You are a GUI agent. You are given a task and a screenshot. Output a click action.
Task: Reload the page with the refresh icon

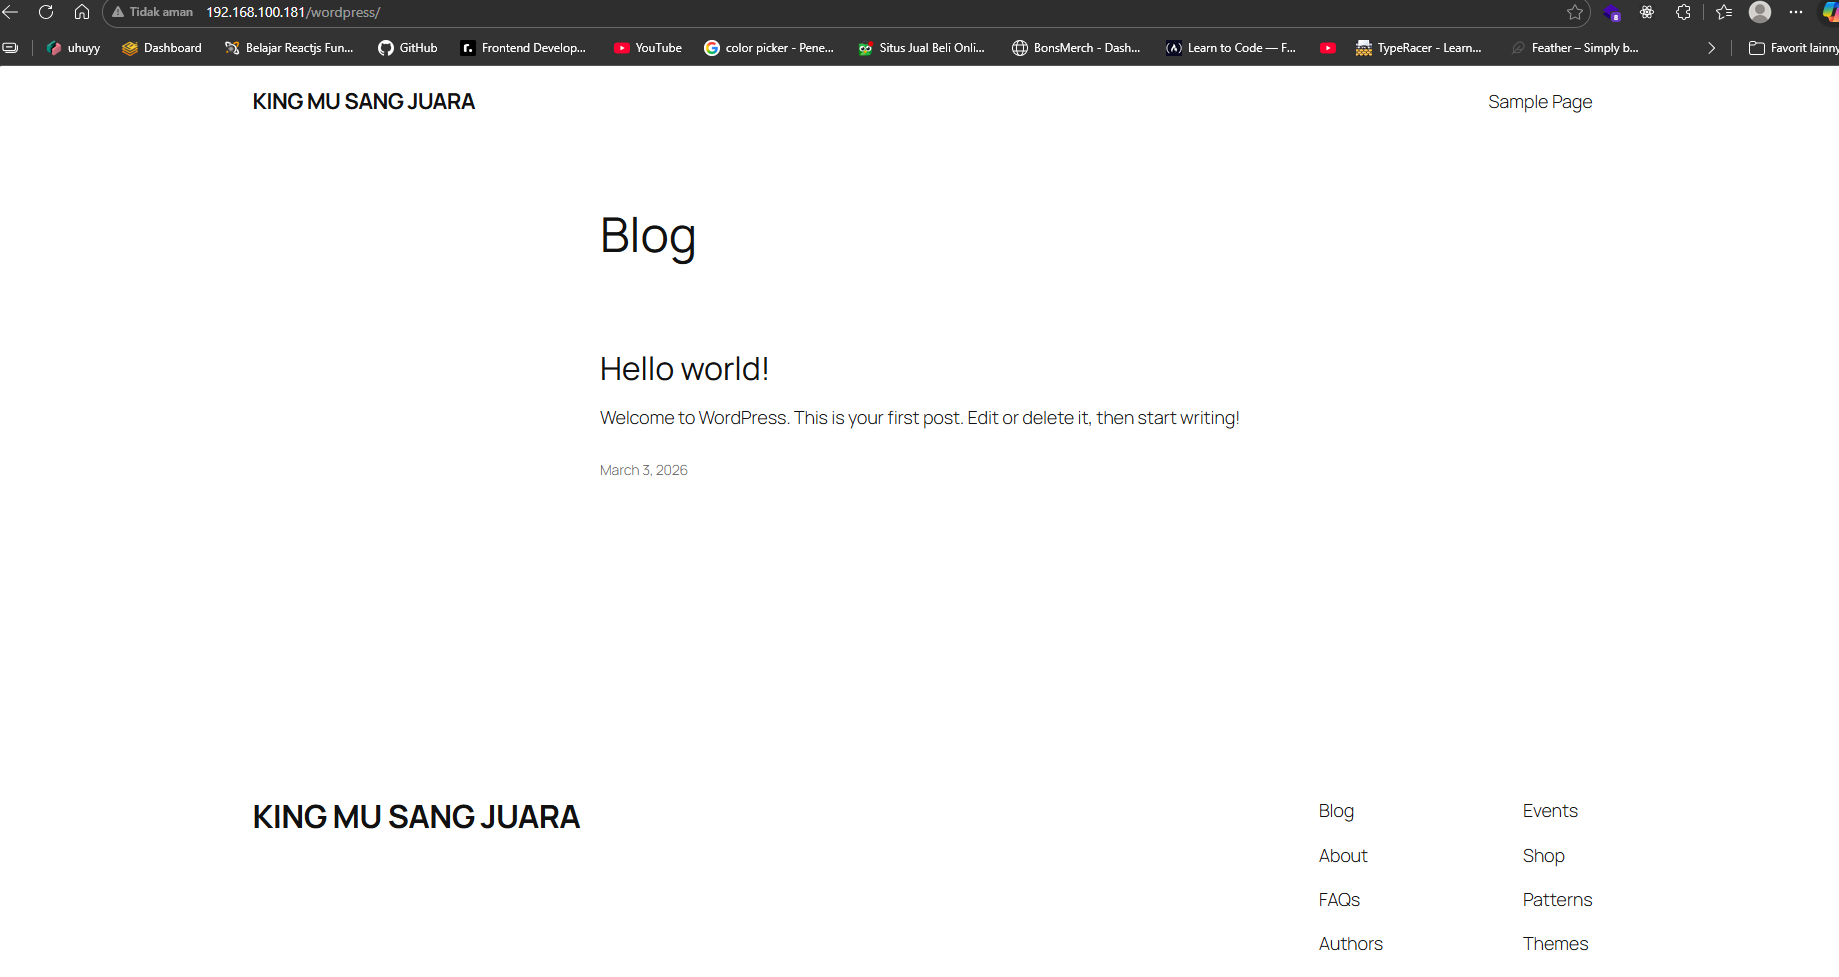click(46, 12)
